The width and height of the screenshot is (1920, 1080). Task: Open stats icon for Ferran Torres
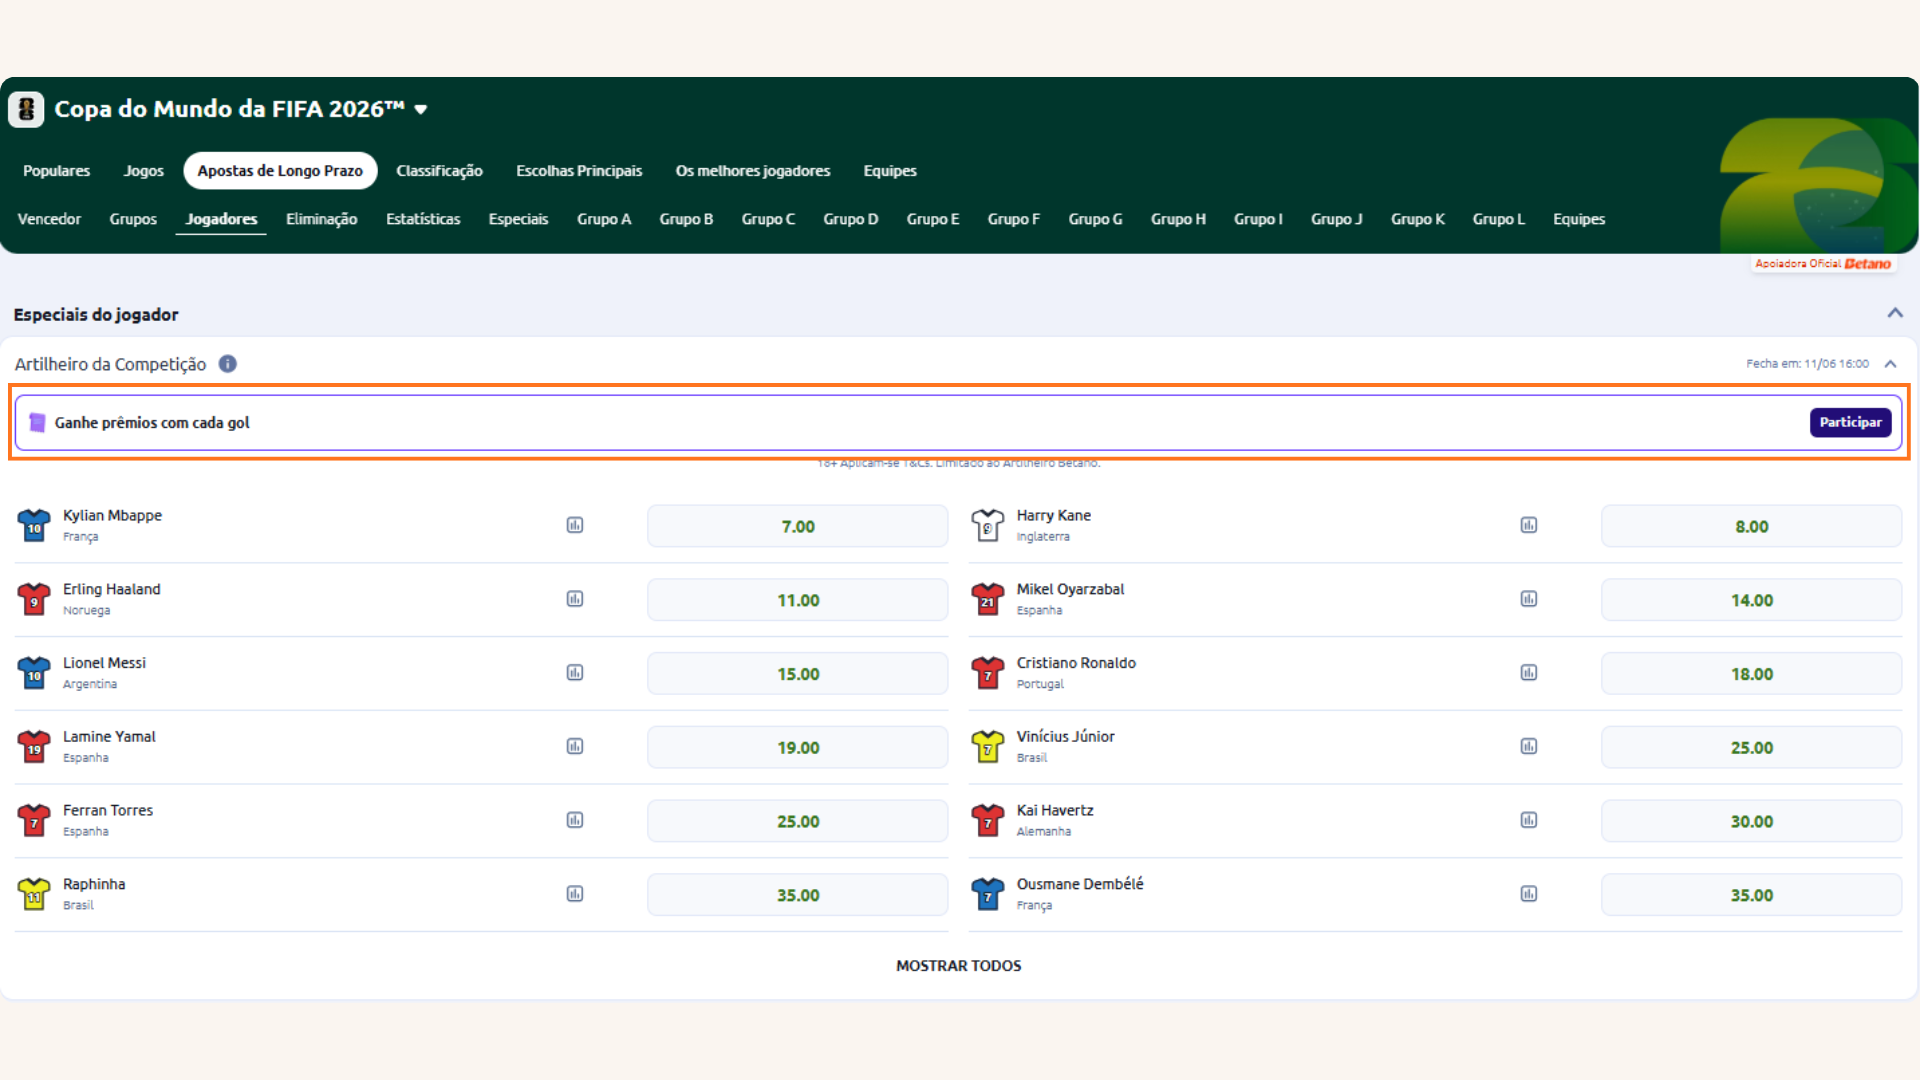575,820
